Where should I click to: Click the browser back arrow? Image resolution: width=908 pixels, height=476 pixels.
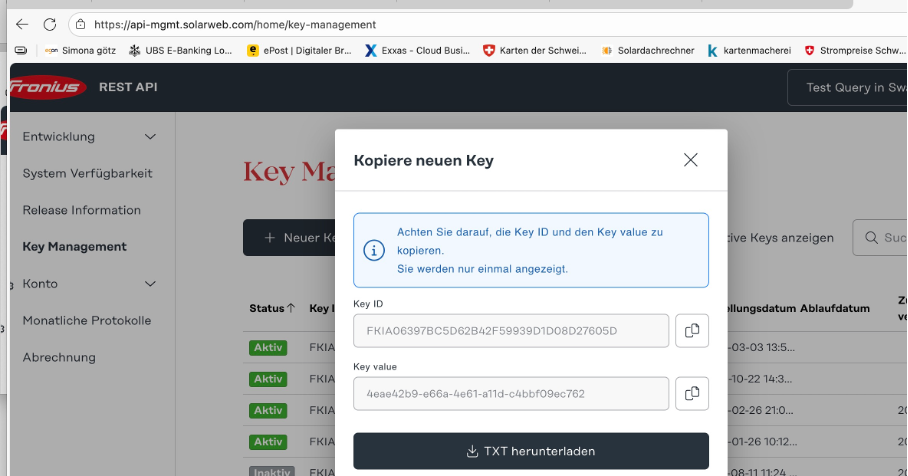[x=22, y=23]
